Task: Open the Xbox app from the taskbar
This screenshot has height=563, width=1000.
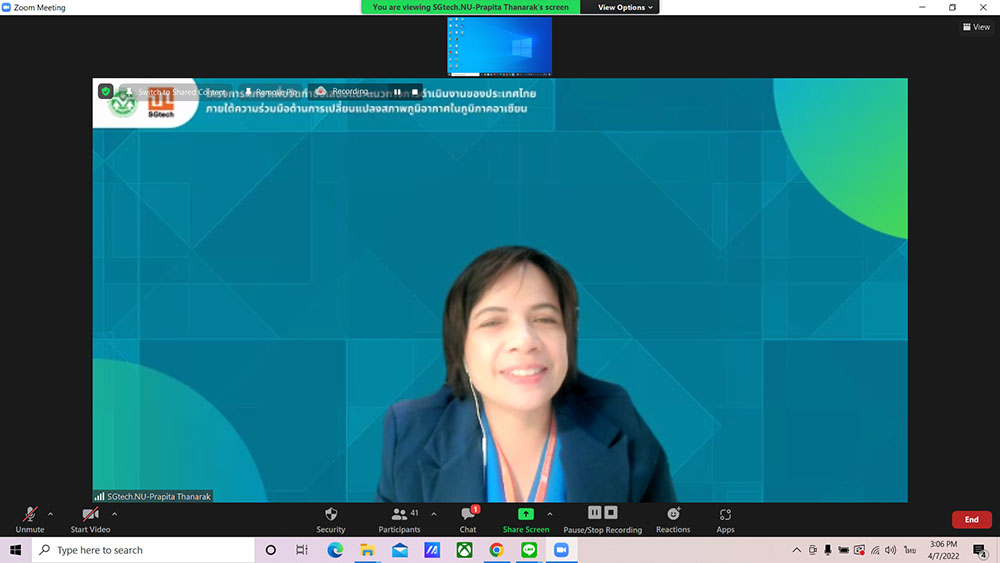Action: (464, 550)
